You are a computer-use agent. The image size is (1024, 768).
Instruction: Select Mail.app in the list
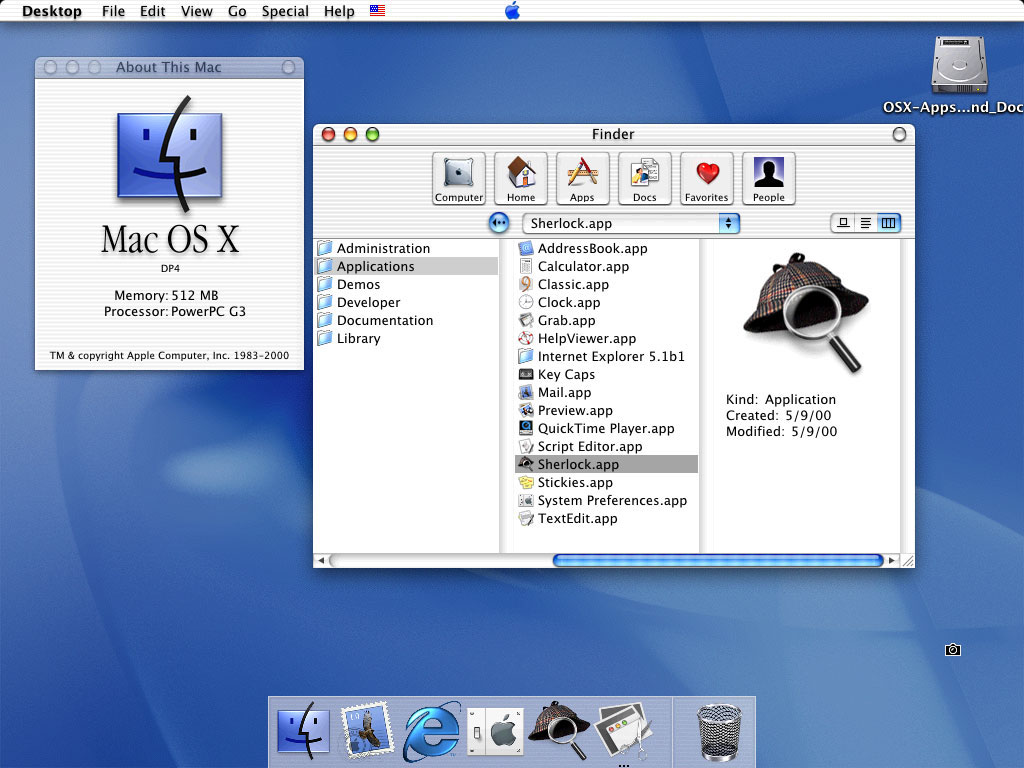(x=607, y=392)
